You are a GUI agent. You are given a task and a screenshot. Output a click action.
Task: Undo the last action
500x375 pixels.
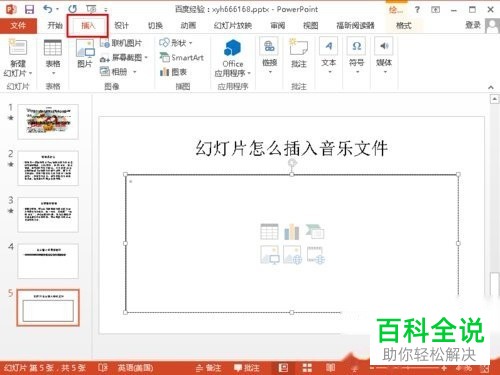[48, 9]
